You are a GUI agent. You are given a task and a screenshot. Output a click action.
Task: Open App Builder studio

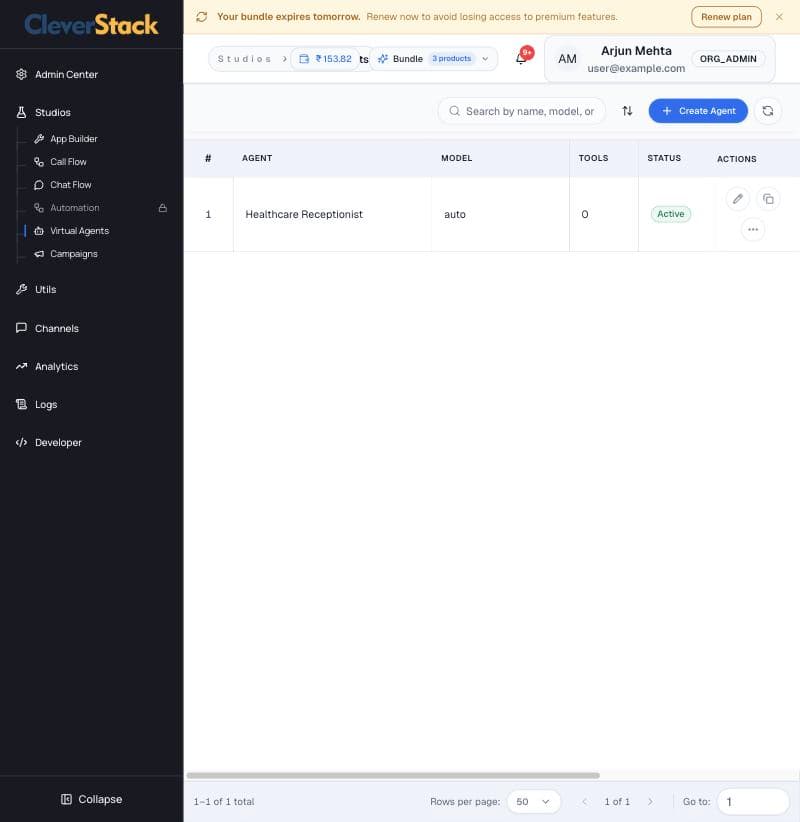73,139
